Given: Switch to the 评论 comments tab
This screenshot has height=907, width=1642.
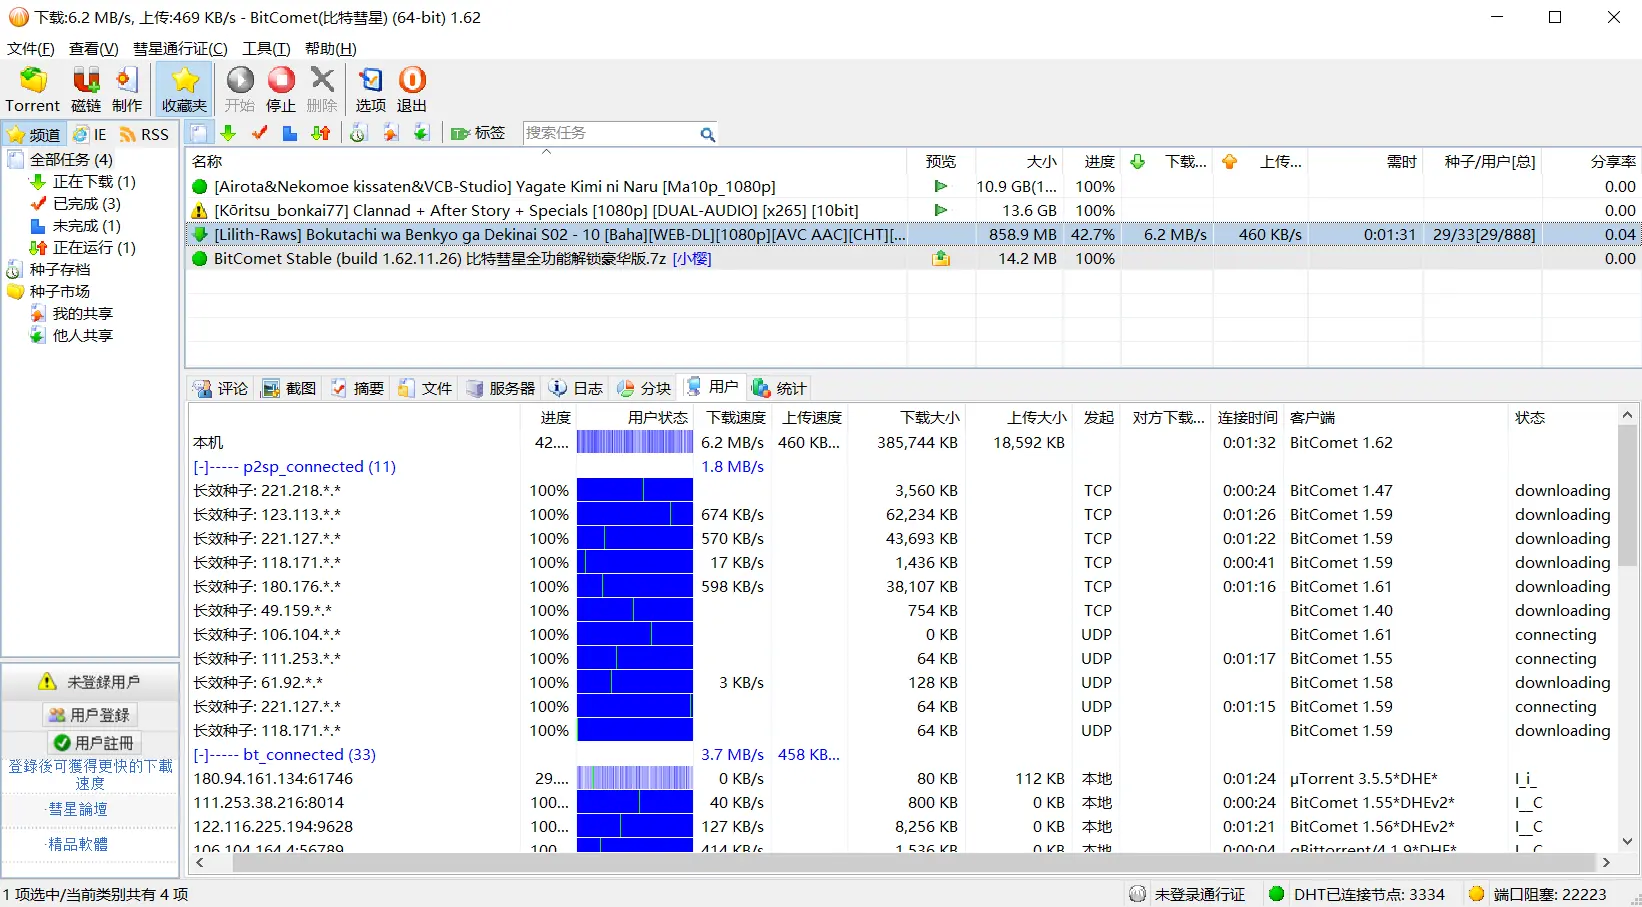Looking at the screenshot, I should pyautogui.click(x=221, y=388).
